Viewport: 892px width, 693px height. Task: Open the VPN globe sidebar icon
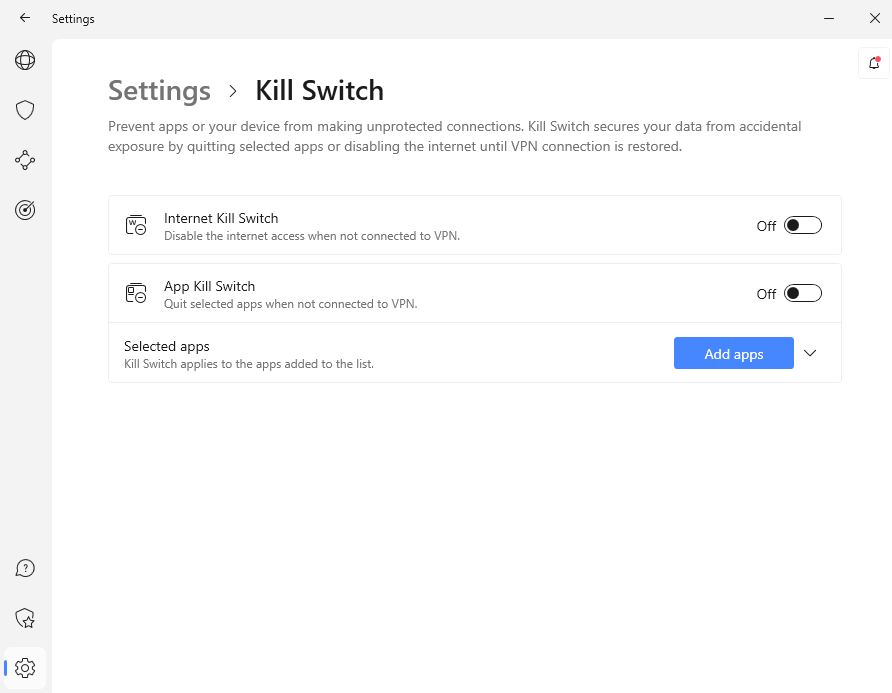click(25, 60)
